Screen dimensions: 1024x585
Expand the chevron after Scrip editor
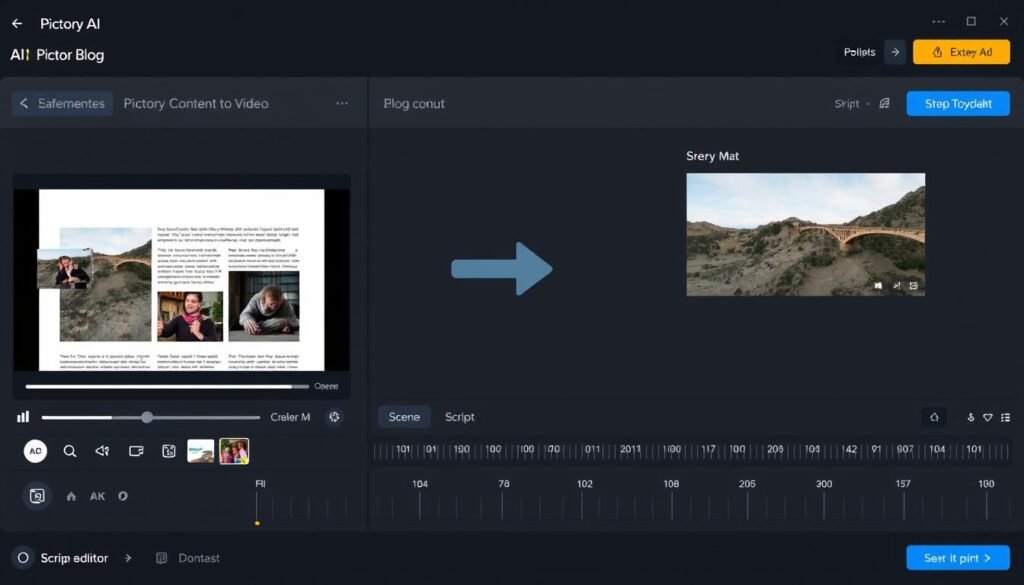coord(127,558)
